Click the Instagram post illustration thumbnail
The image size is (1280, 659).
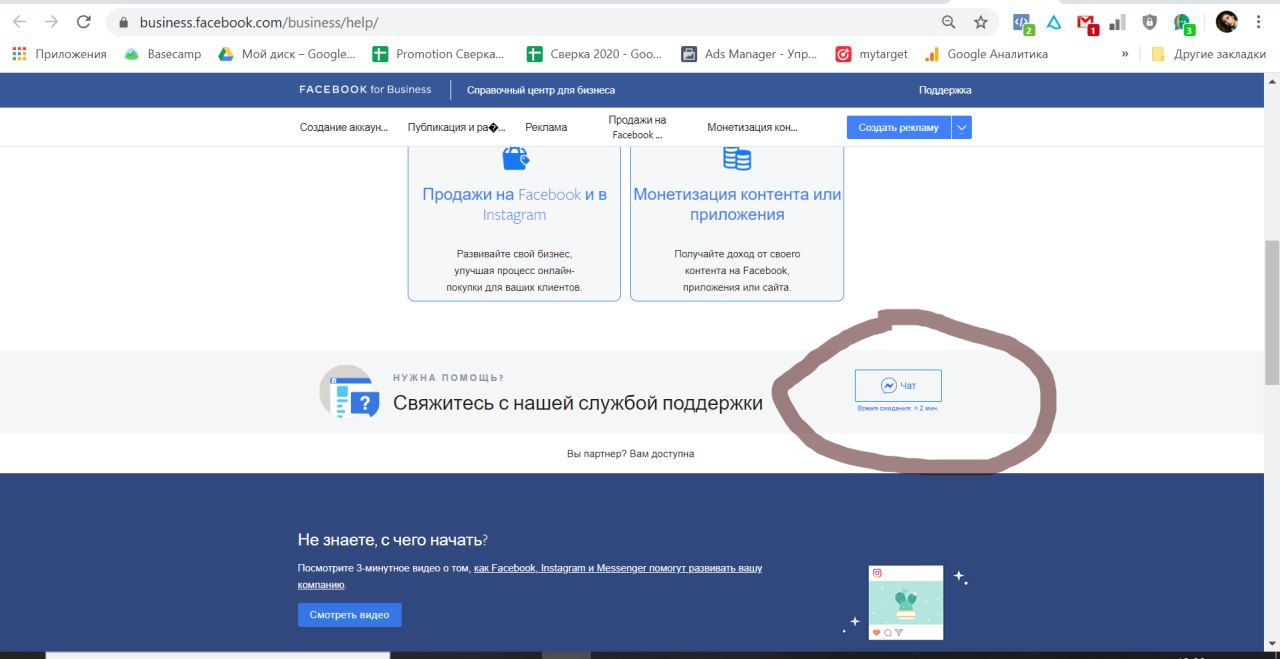(x=905, y=602)
